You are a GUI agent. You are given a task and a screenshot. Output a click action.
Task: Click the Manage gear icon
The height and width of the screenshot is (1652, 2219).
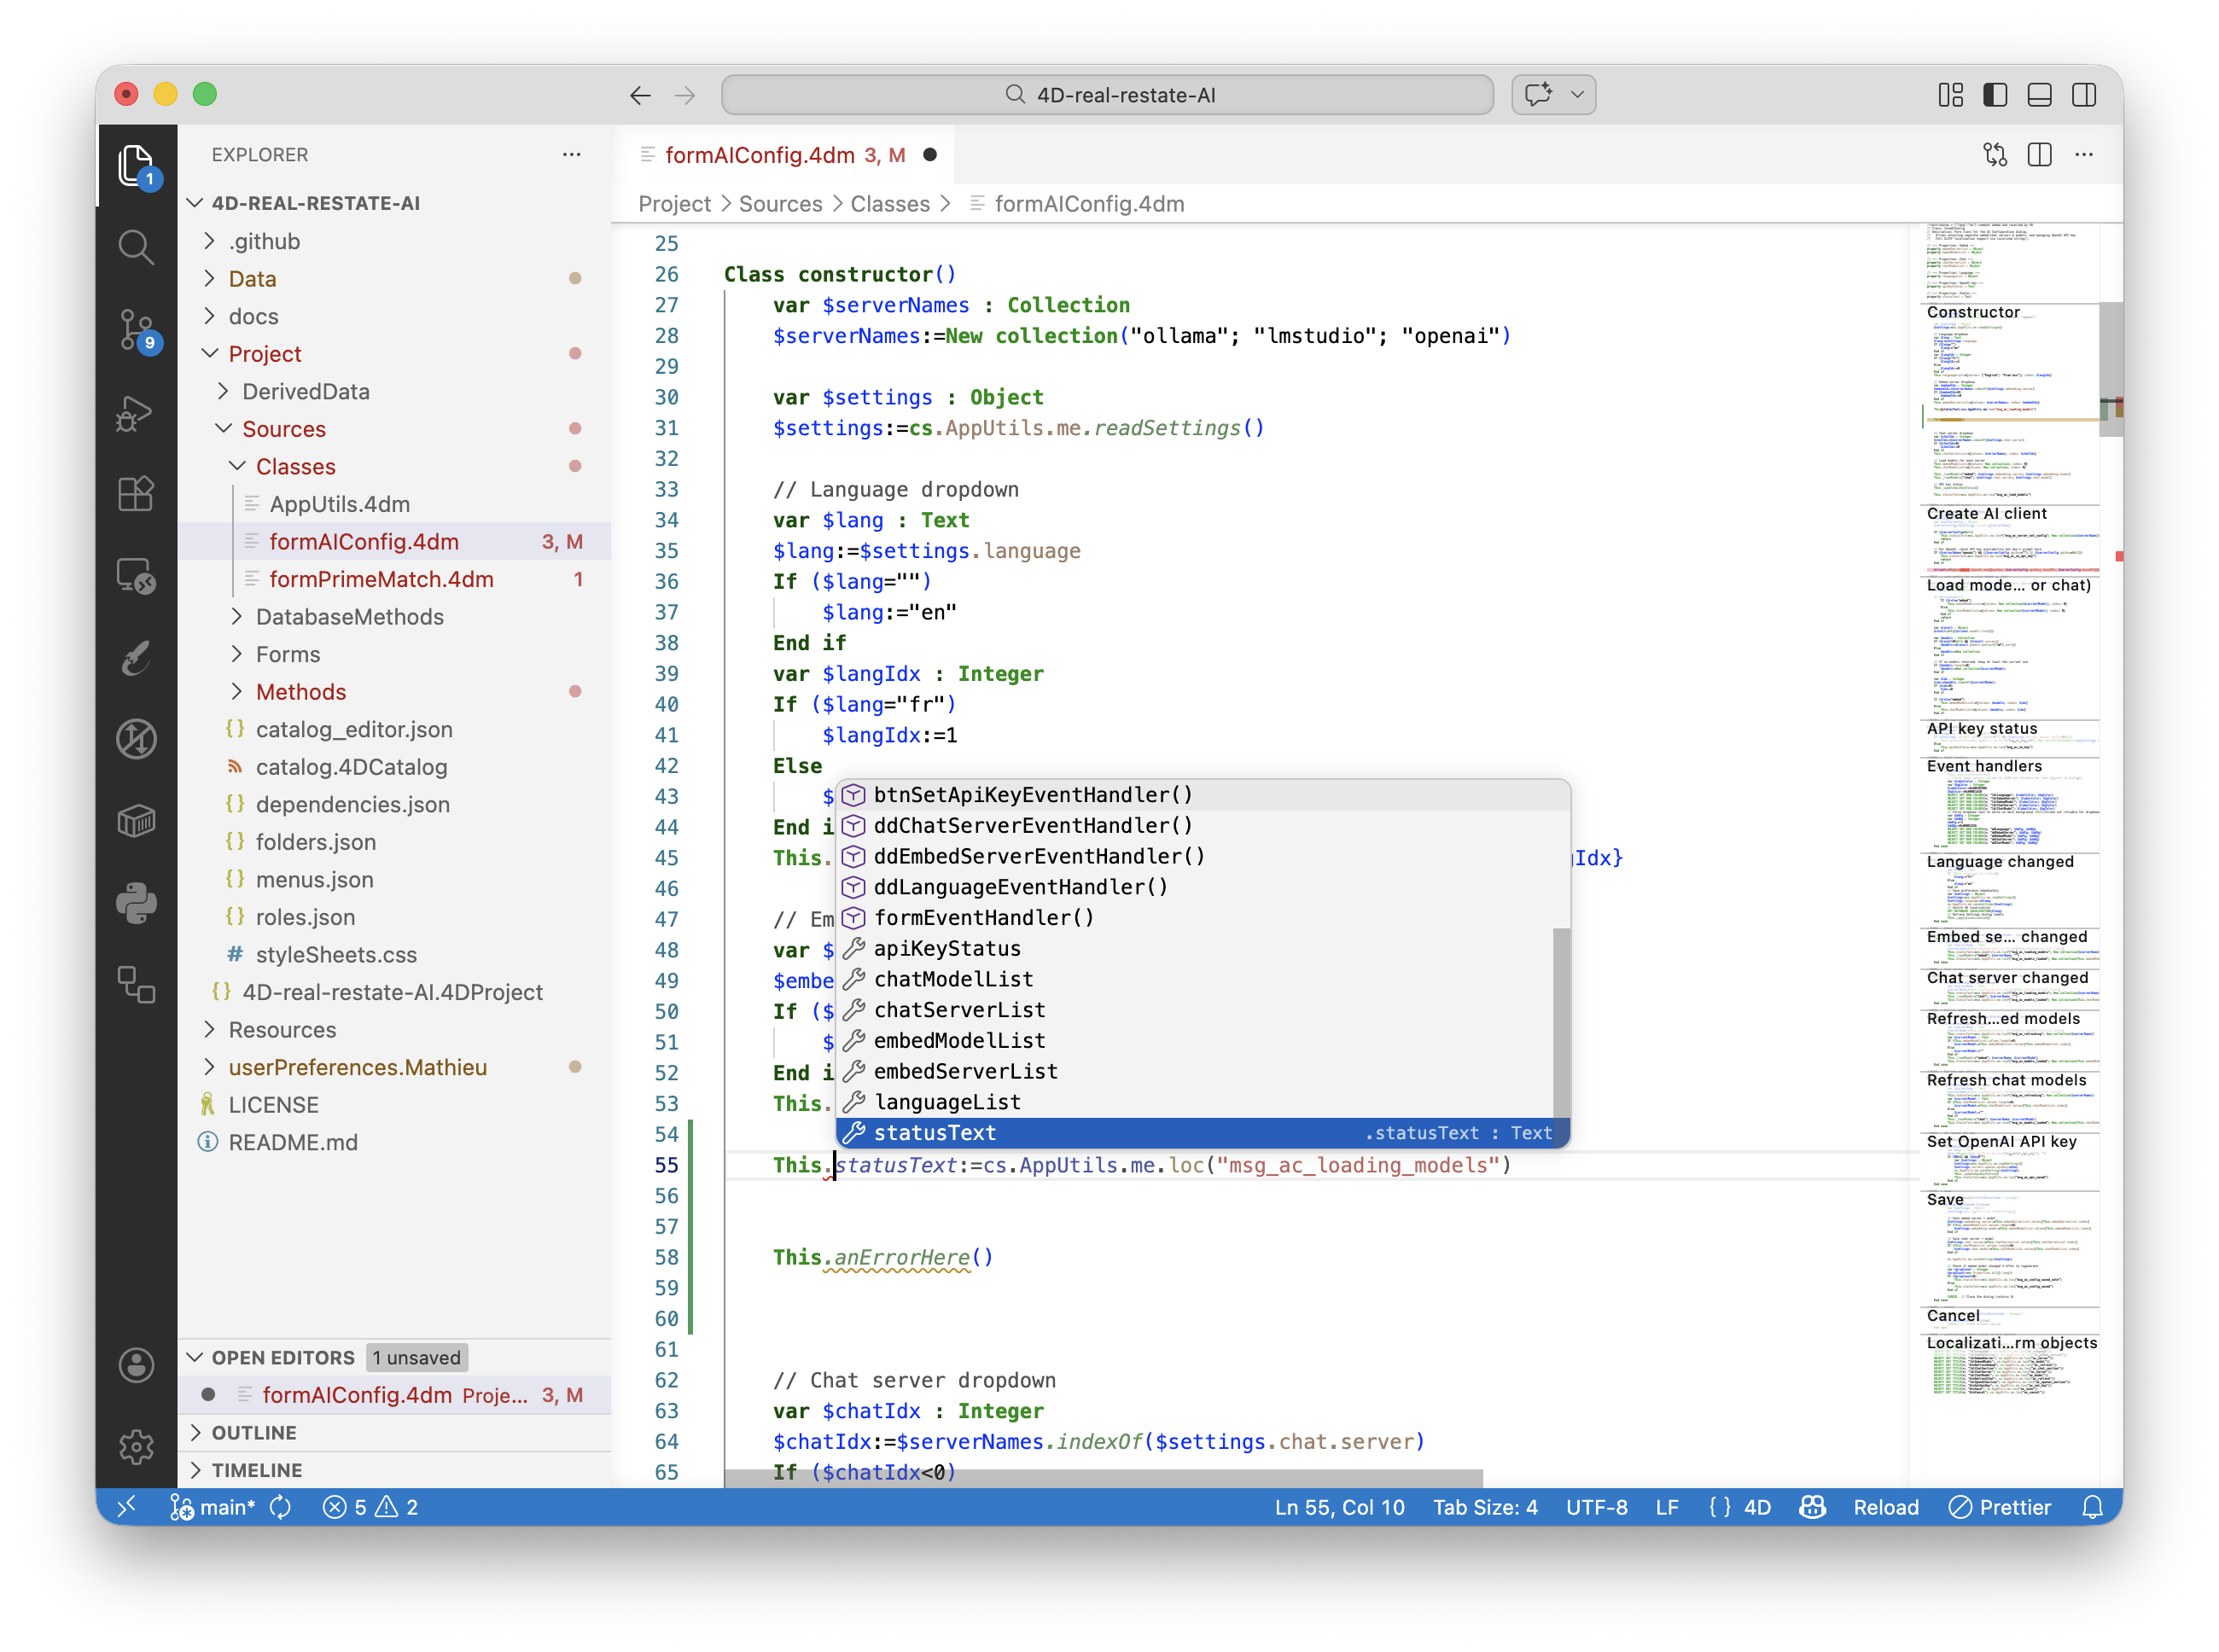[136, 1446]
